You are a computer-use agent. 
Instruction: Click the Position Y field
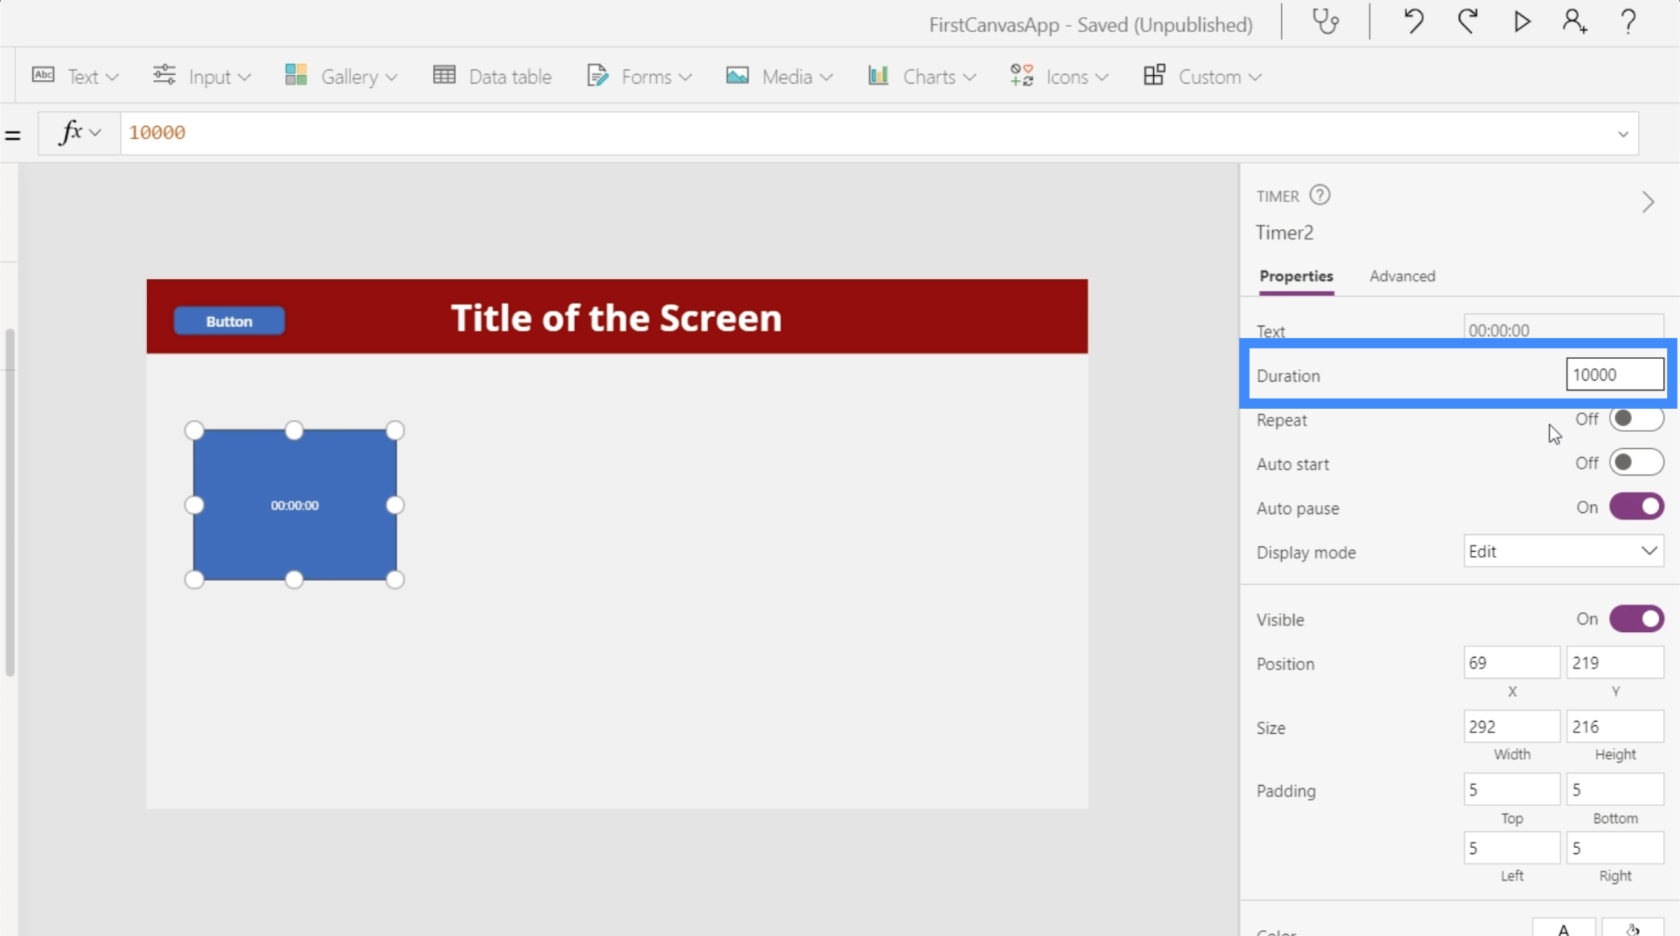pos(1614,663)
